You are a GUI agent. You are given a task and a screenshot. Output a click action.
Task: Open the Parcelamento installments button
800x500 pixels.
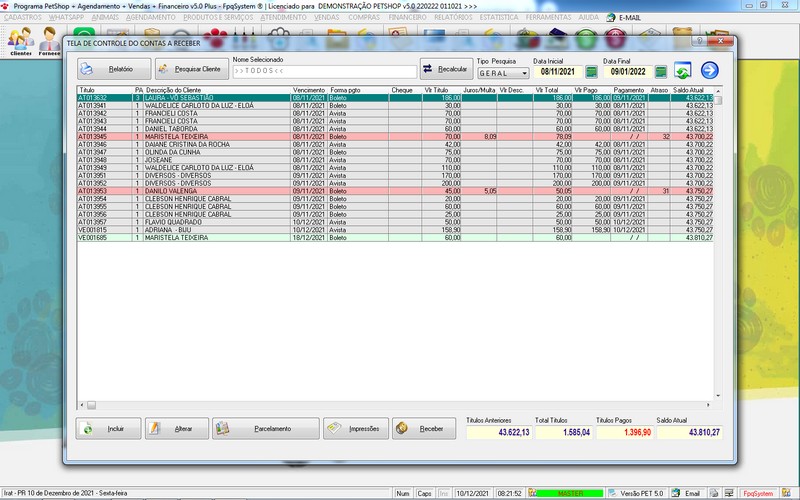point(265,428)
